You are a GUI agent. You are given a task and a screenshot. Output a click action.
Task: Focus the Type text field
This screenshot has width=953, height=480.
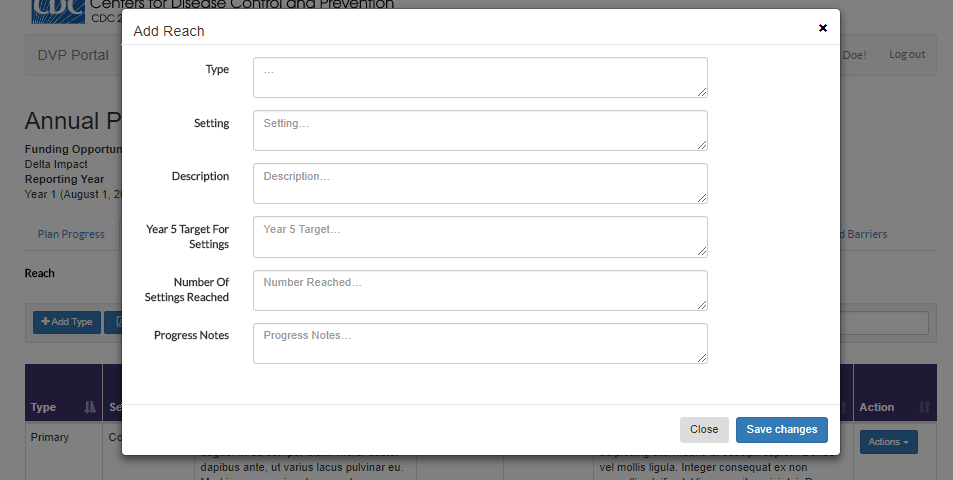point(480,77)
